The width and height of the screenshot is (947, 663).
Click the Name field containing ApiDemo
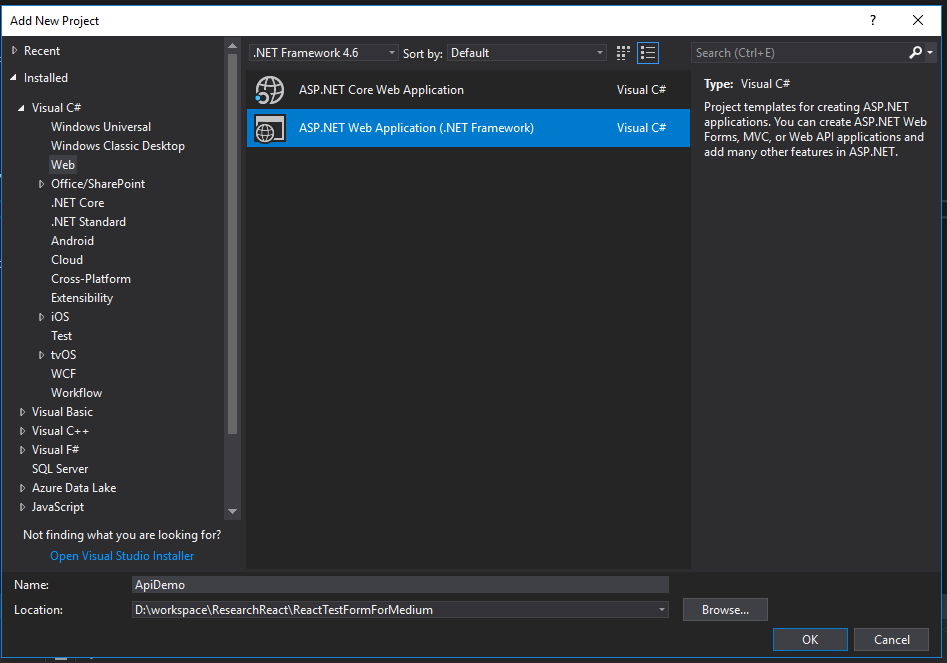tap(400, 585)
